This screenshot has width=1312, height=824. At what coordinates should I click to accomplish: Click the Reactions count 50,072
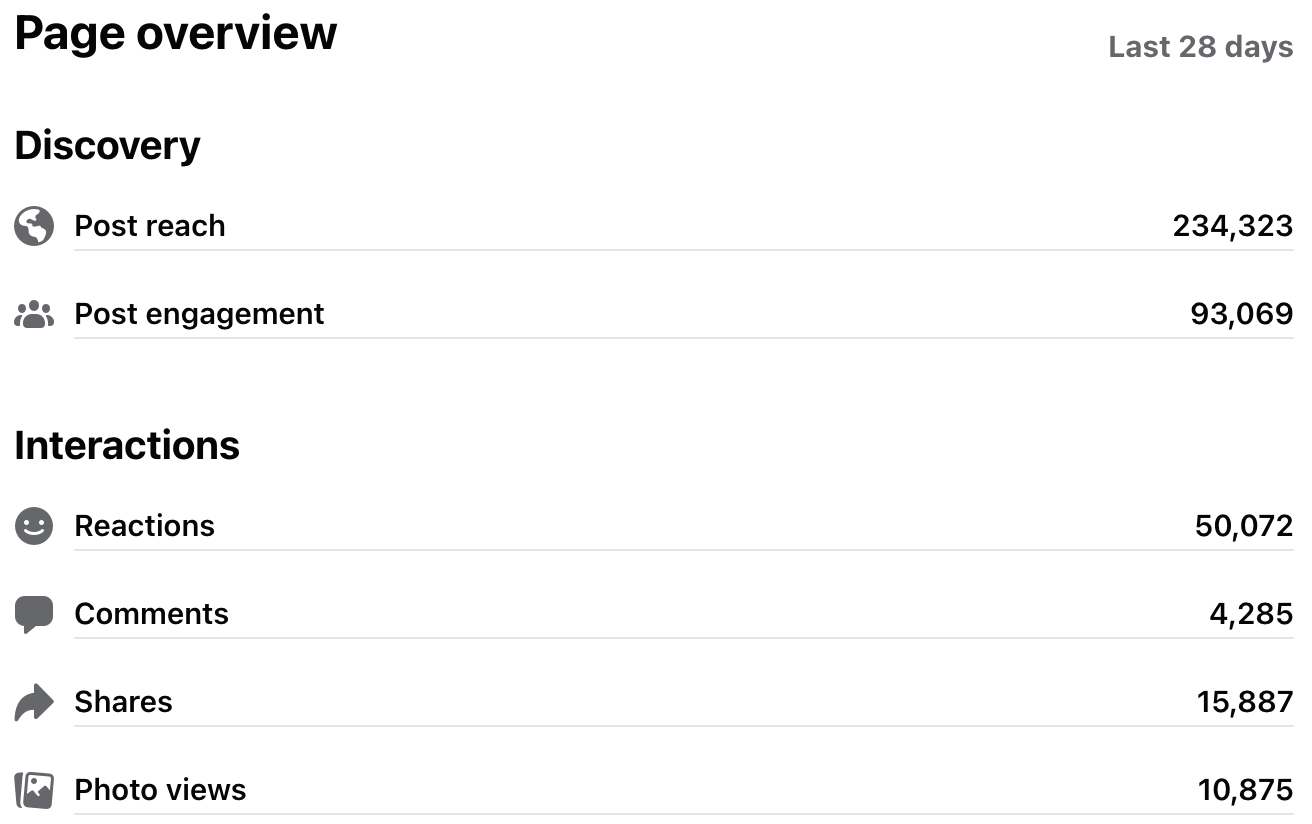click(x=1243, y=526)
